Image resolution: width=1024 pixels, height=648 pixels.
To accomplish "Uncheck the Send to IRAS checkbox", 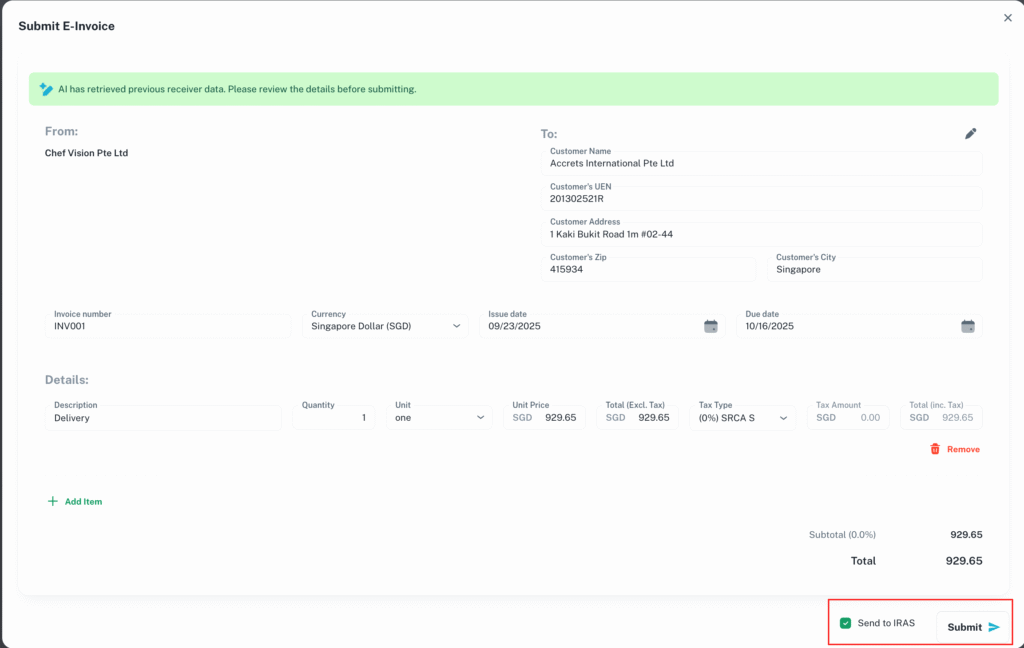I will (845, 622).
